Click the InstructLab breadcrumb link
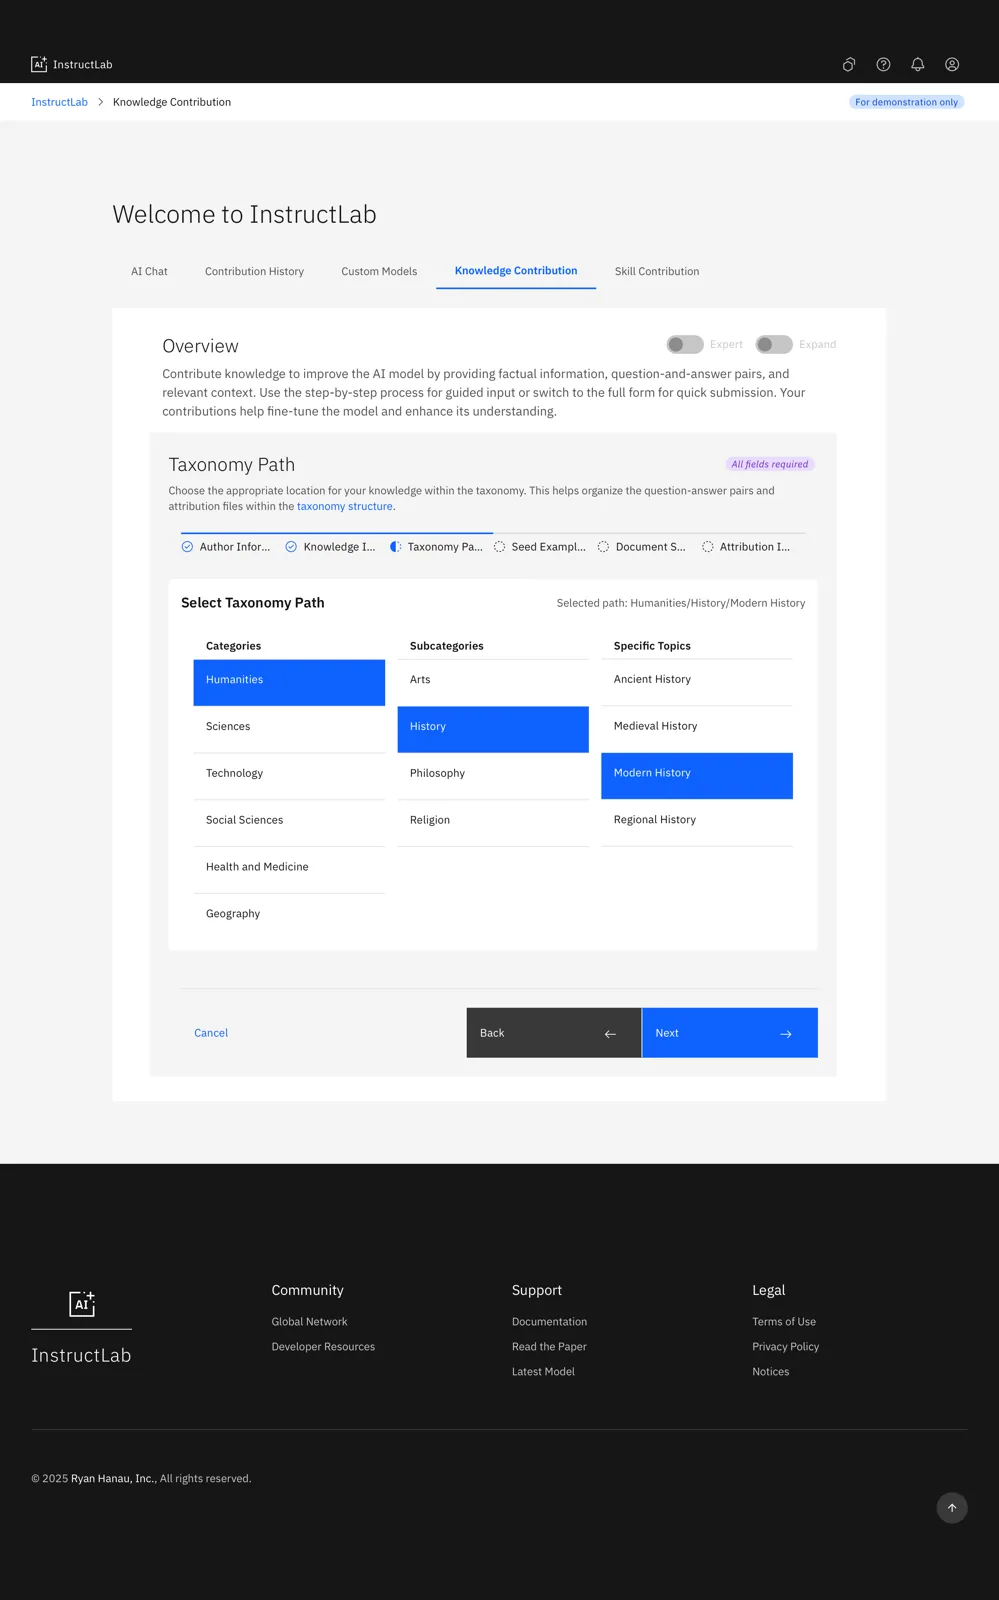This screenshot has width=999, height=1600. [x=59, y=102]
